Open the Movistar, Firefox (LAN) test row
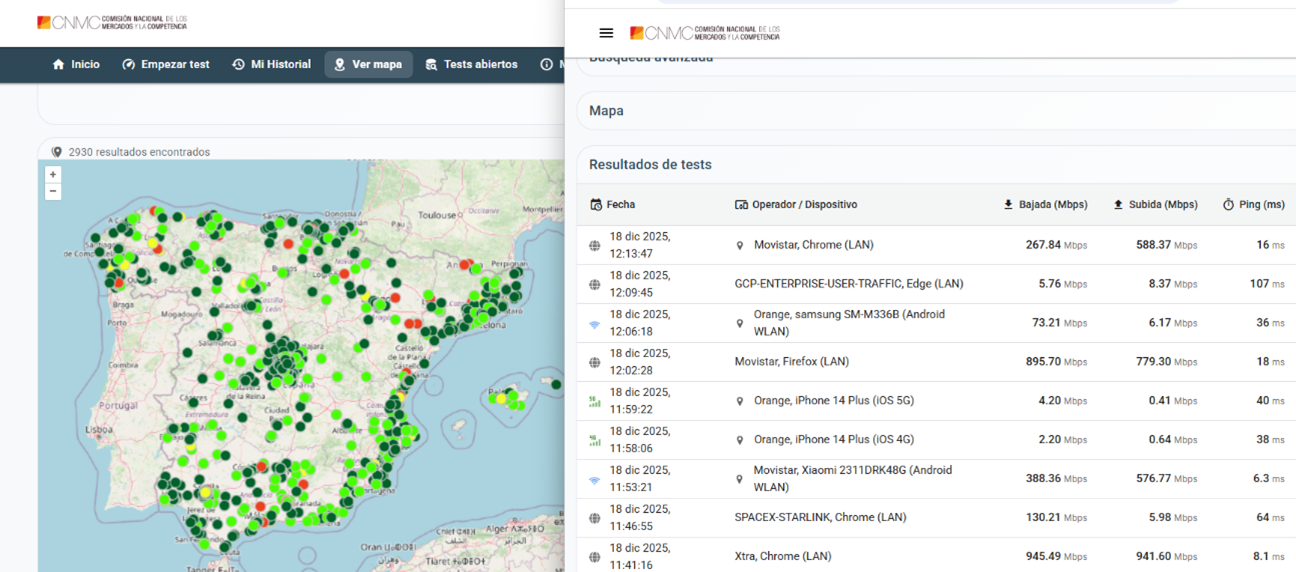 pos(791,362)
